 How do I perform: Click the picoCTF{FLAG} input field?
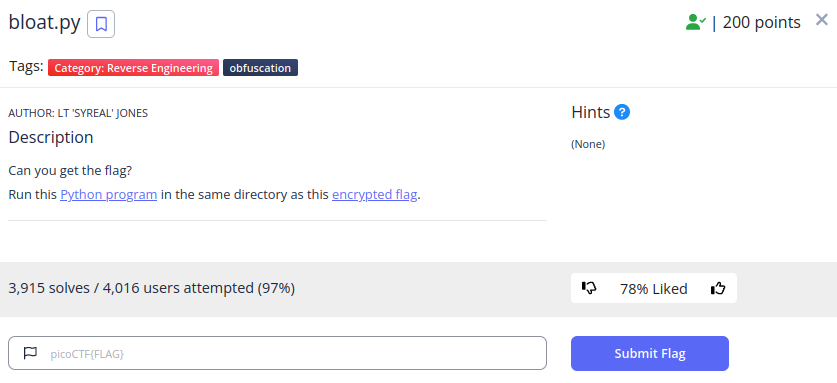[x=278, y=353]
